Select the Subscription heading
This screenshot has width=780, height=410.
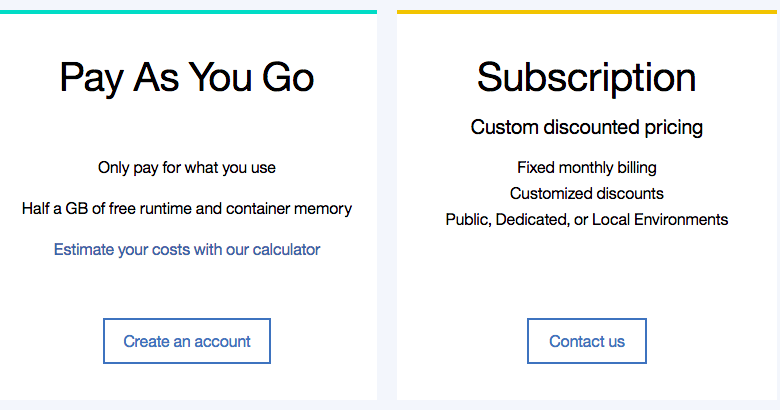[x=586, y=77]
